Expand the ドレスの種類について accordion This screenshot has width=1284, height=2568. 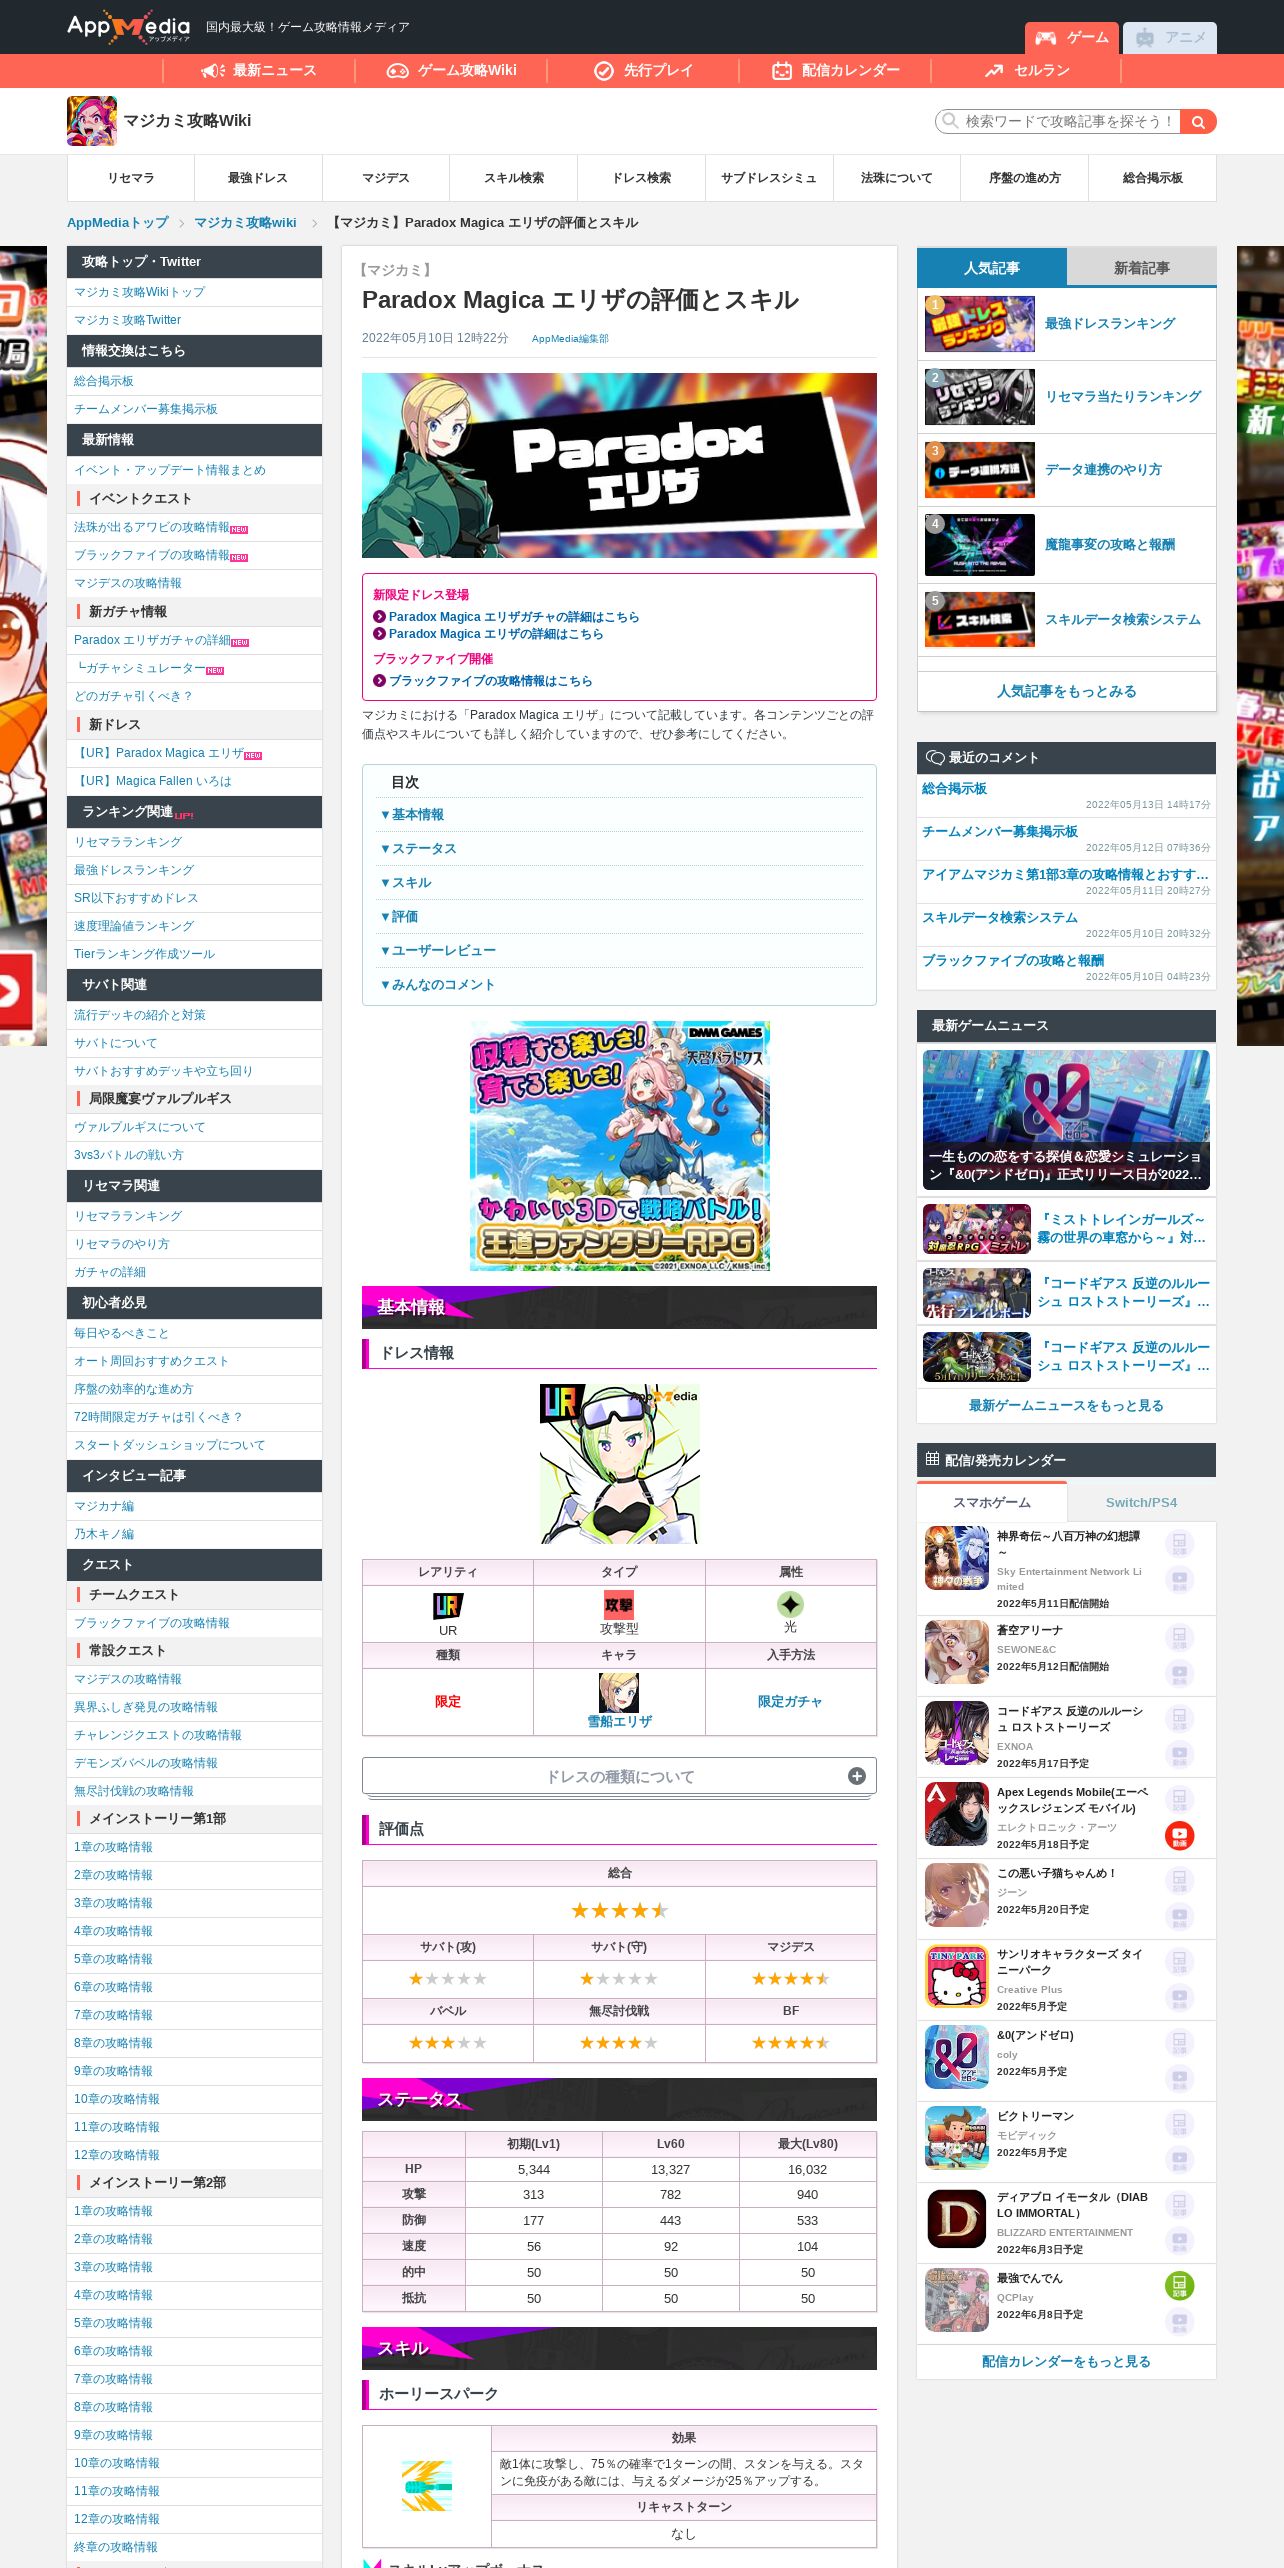(x=619, y=1776)
